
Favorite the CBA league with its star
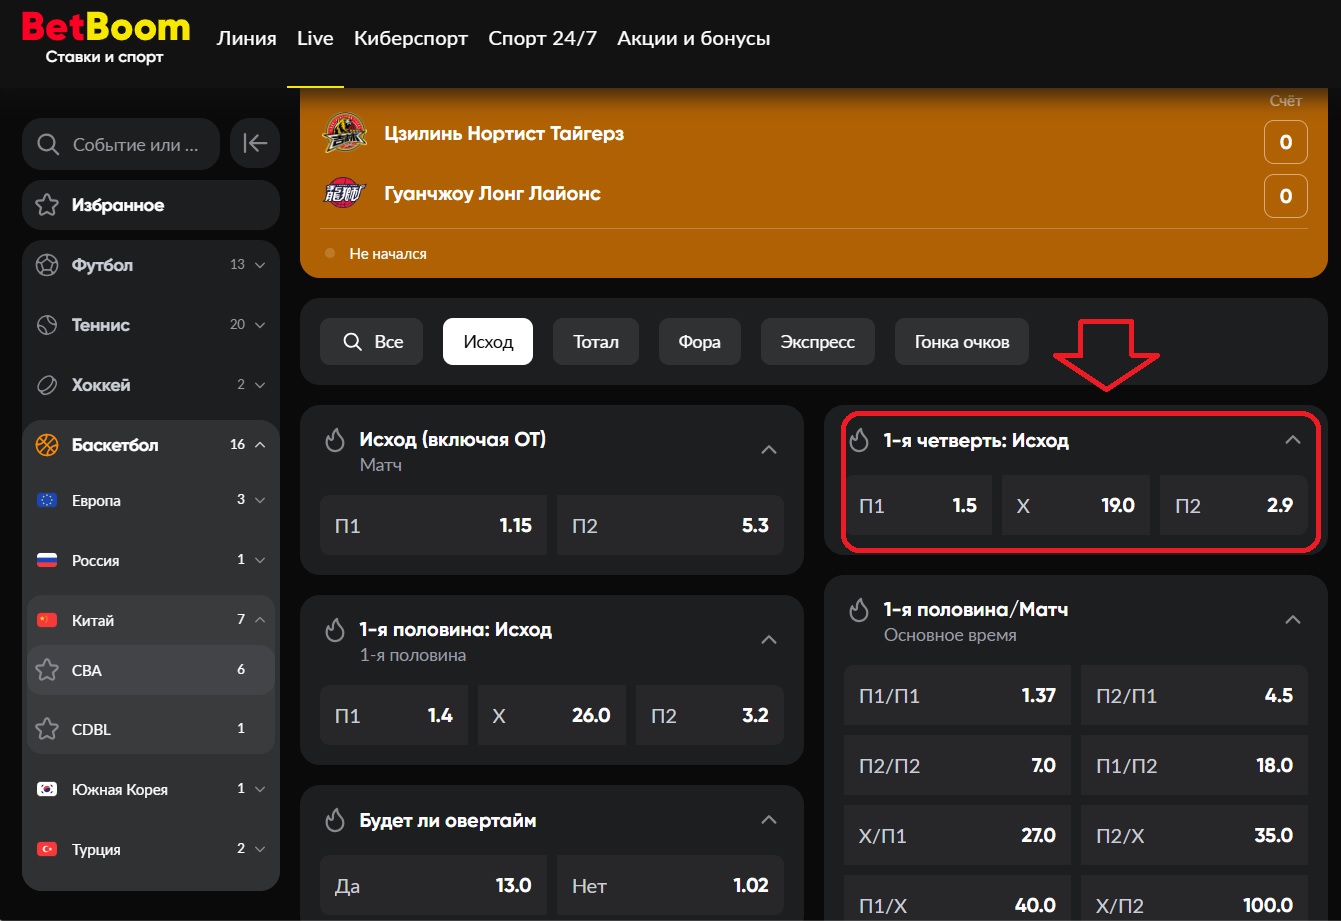46,670
